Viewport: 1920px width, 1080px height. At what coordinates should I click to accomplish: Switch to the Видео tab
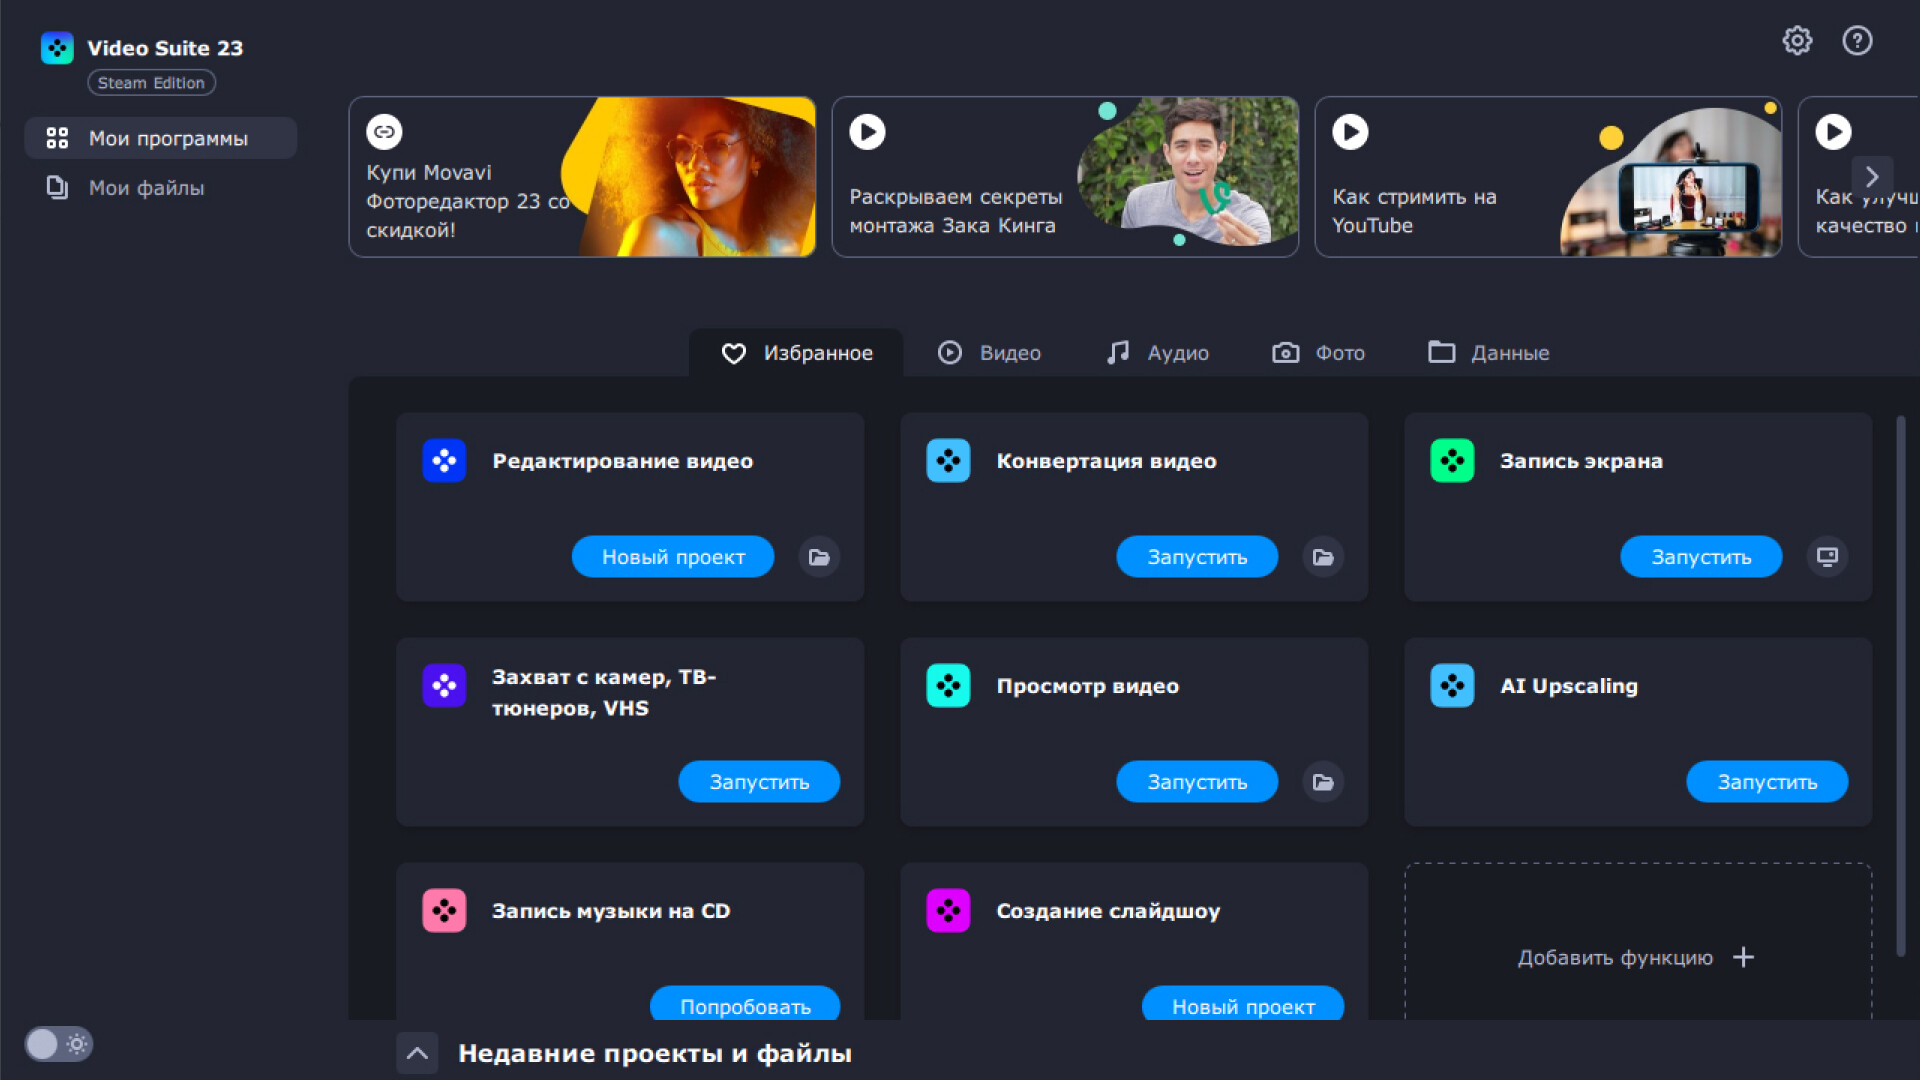pyautogui.click(x=989, y=353)
